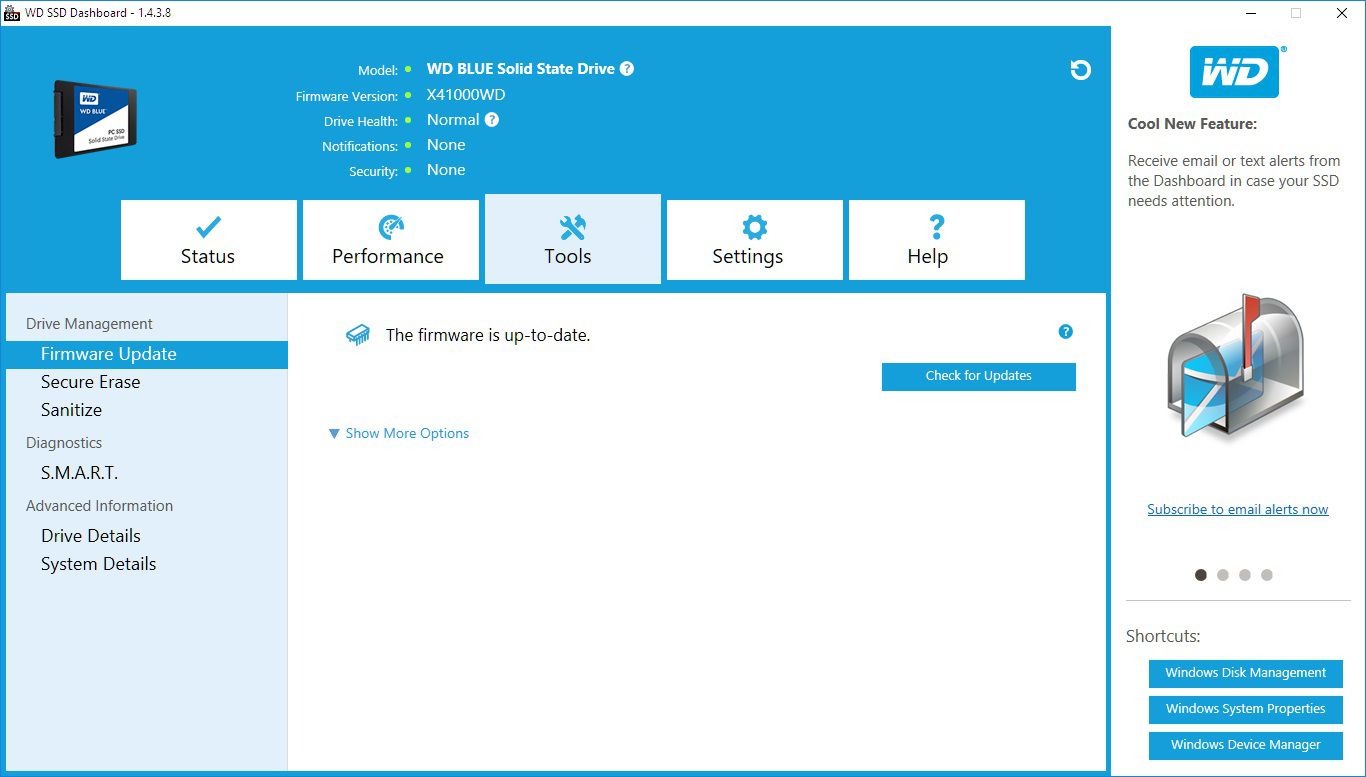Expand Show More Options
This screenshot has height=777, width=1366.
[x=399, y=433]
